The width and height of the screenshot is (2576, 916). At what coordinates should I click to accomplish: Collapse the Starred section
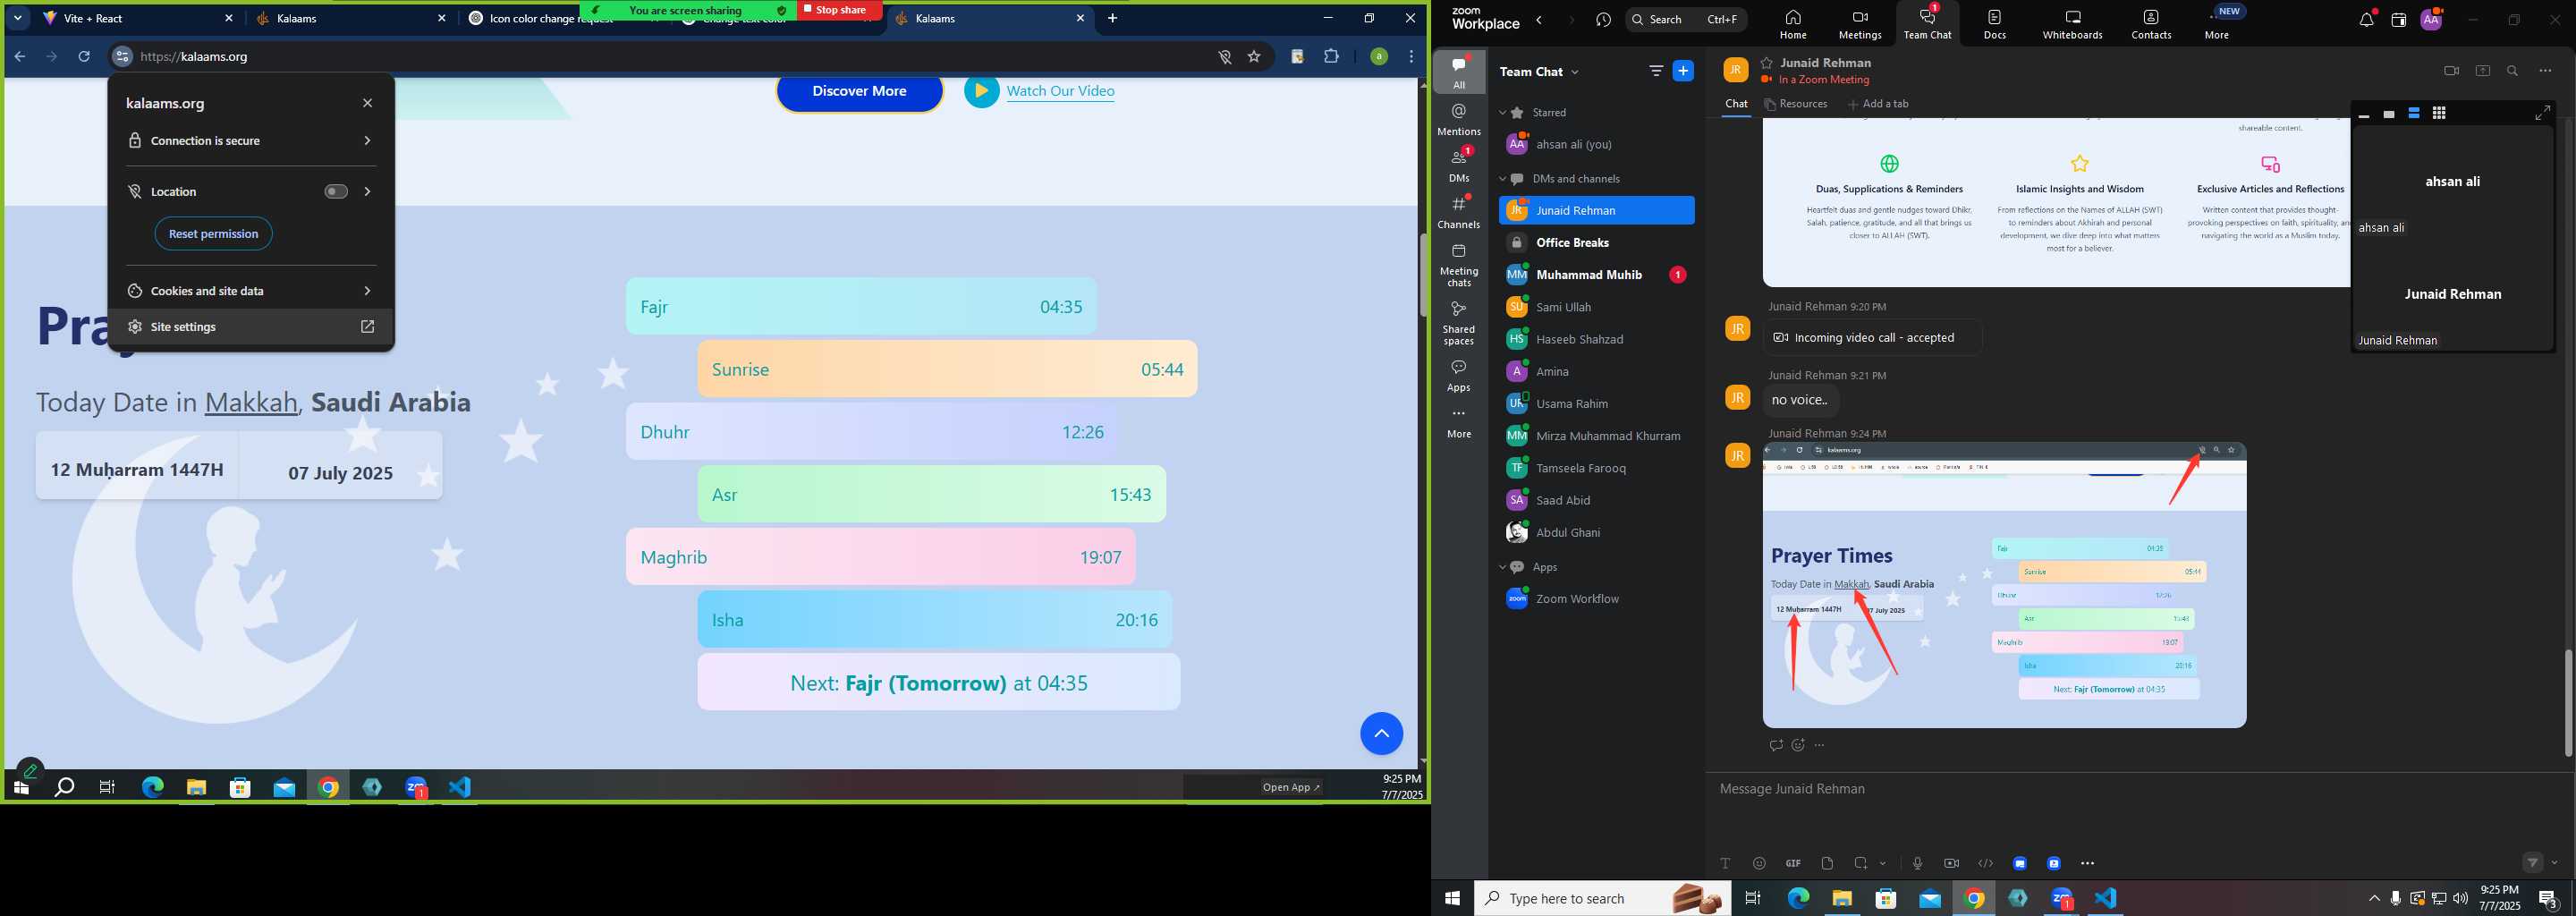(1502, 113)
